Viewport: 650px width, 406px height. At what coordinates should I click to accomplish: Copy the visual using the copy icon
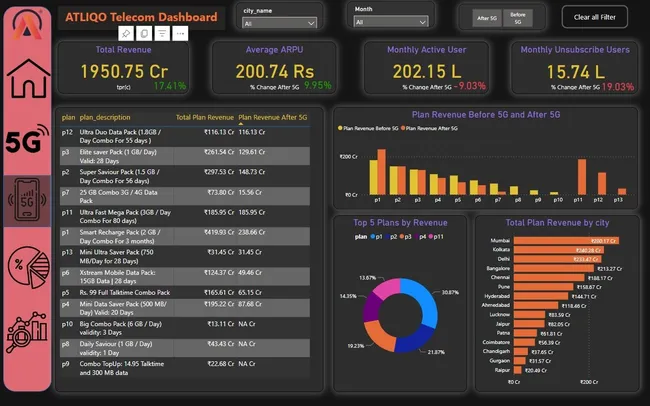click(x=144, y=33)
